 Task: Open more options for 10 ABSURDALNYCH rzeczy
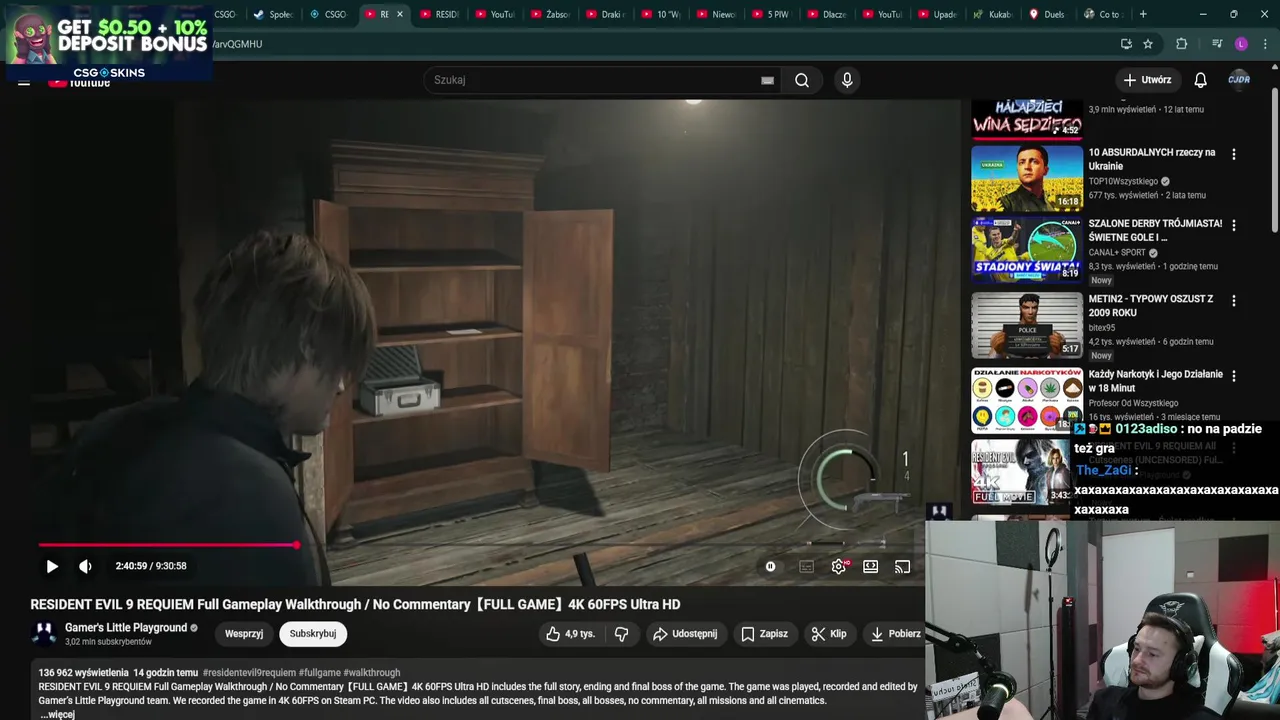point(1233,155)
